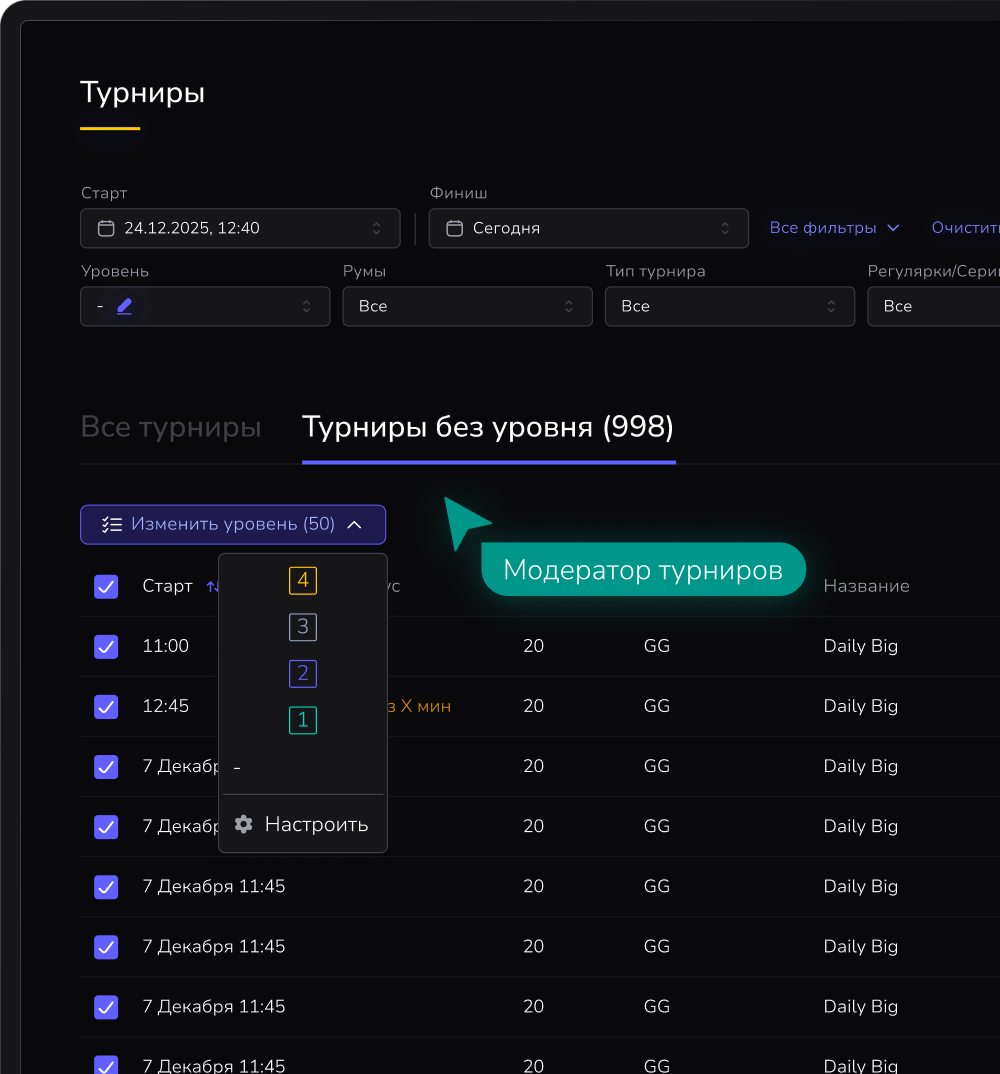This screenshot has width=1000, height=1074.
Task: Click the pencil edit icon in Уровень field
Action: 124,306
